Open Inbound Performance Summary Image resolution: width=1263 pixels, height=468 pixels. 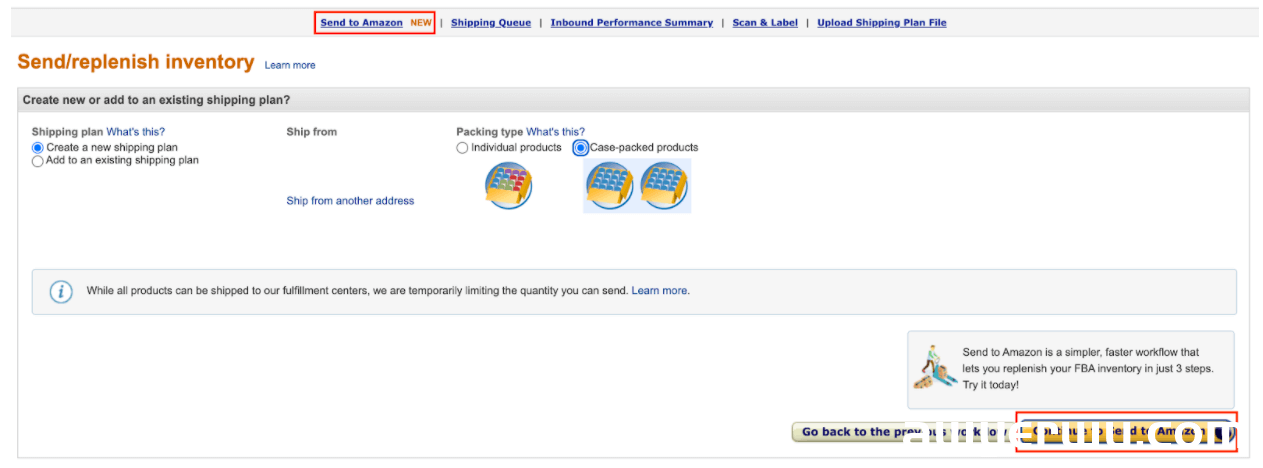tap(631, 23)
